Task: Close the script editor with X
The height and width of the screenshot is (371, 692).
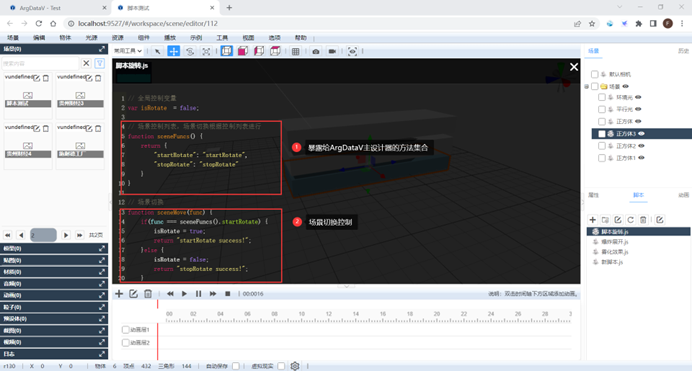Action: pyautogui.click(x=574, y=67)
